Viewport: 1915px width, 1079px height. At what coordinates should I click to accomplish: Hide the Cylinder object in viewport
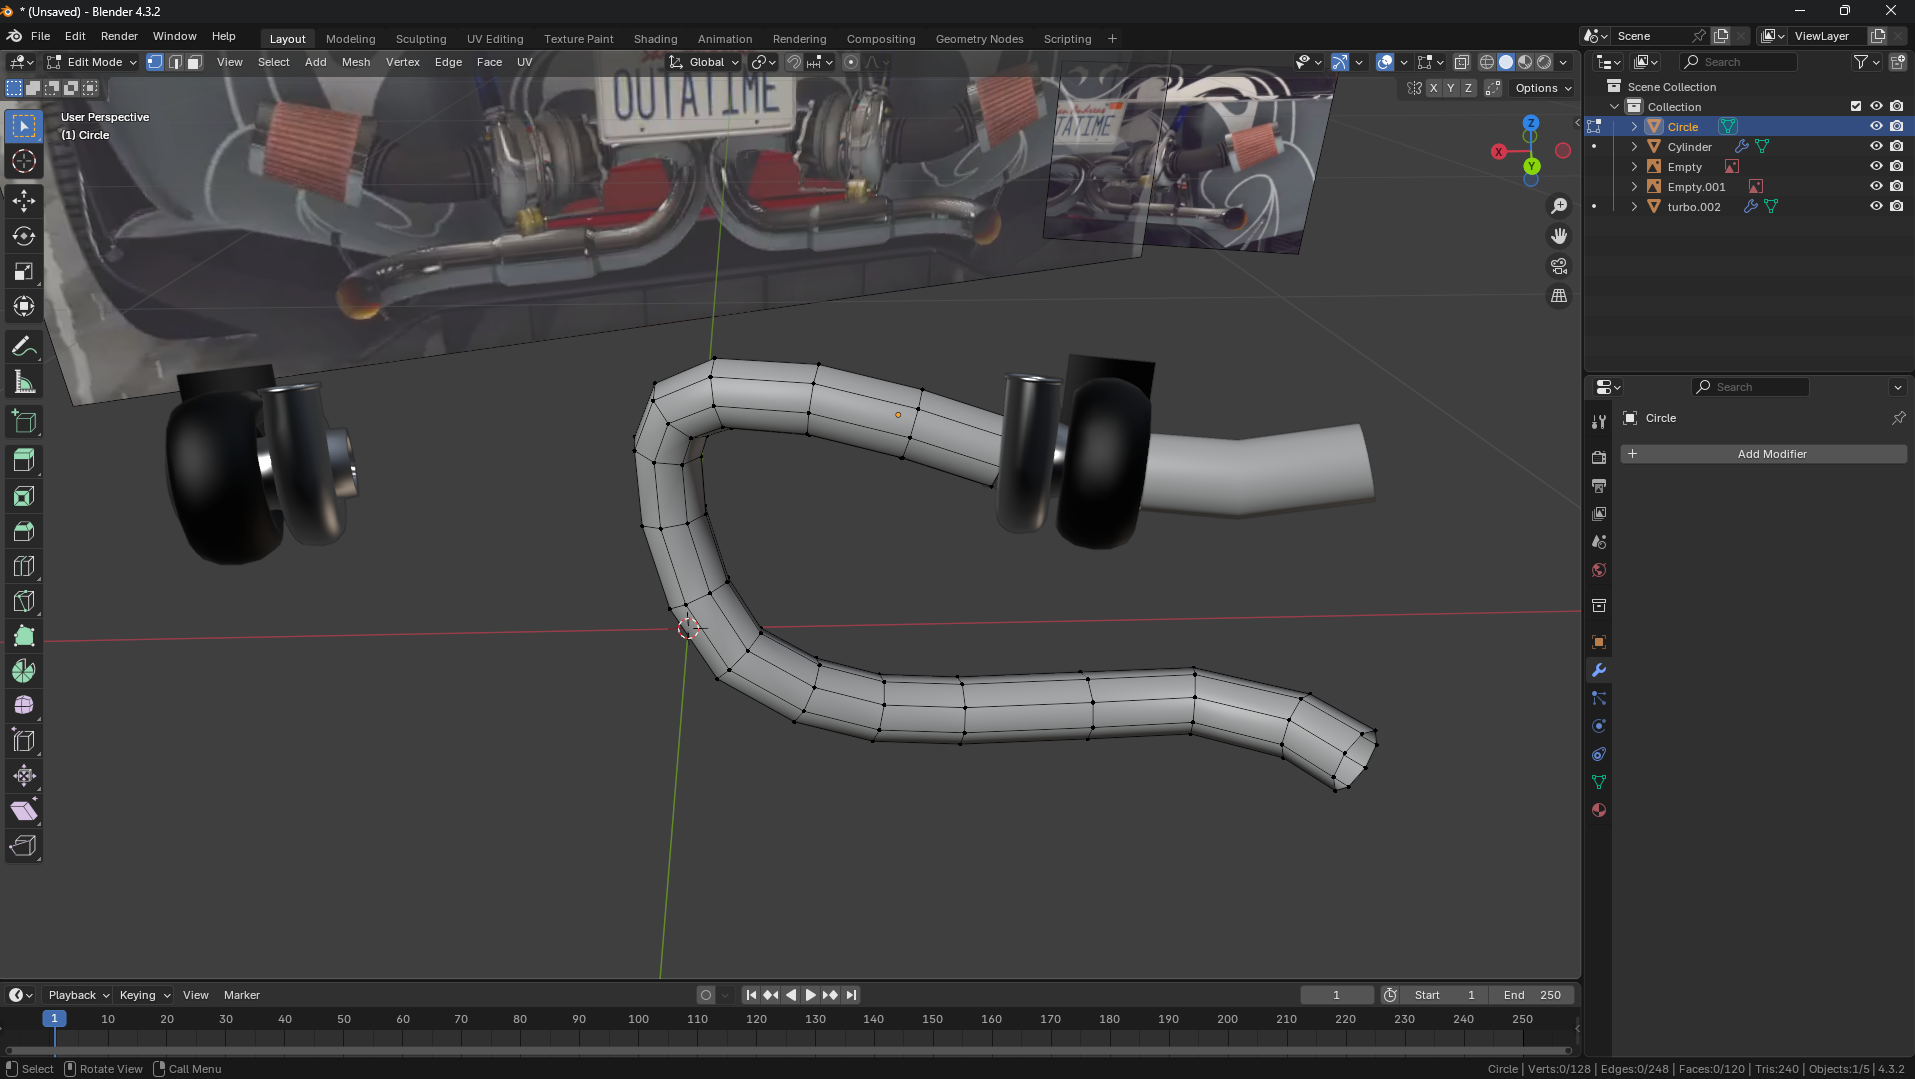pos(1876,146)
